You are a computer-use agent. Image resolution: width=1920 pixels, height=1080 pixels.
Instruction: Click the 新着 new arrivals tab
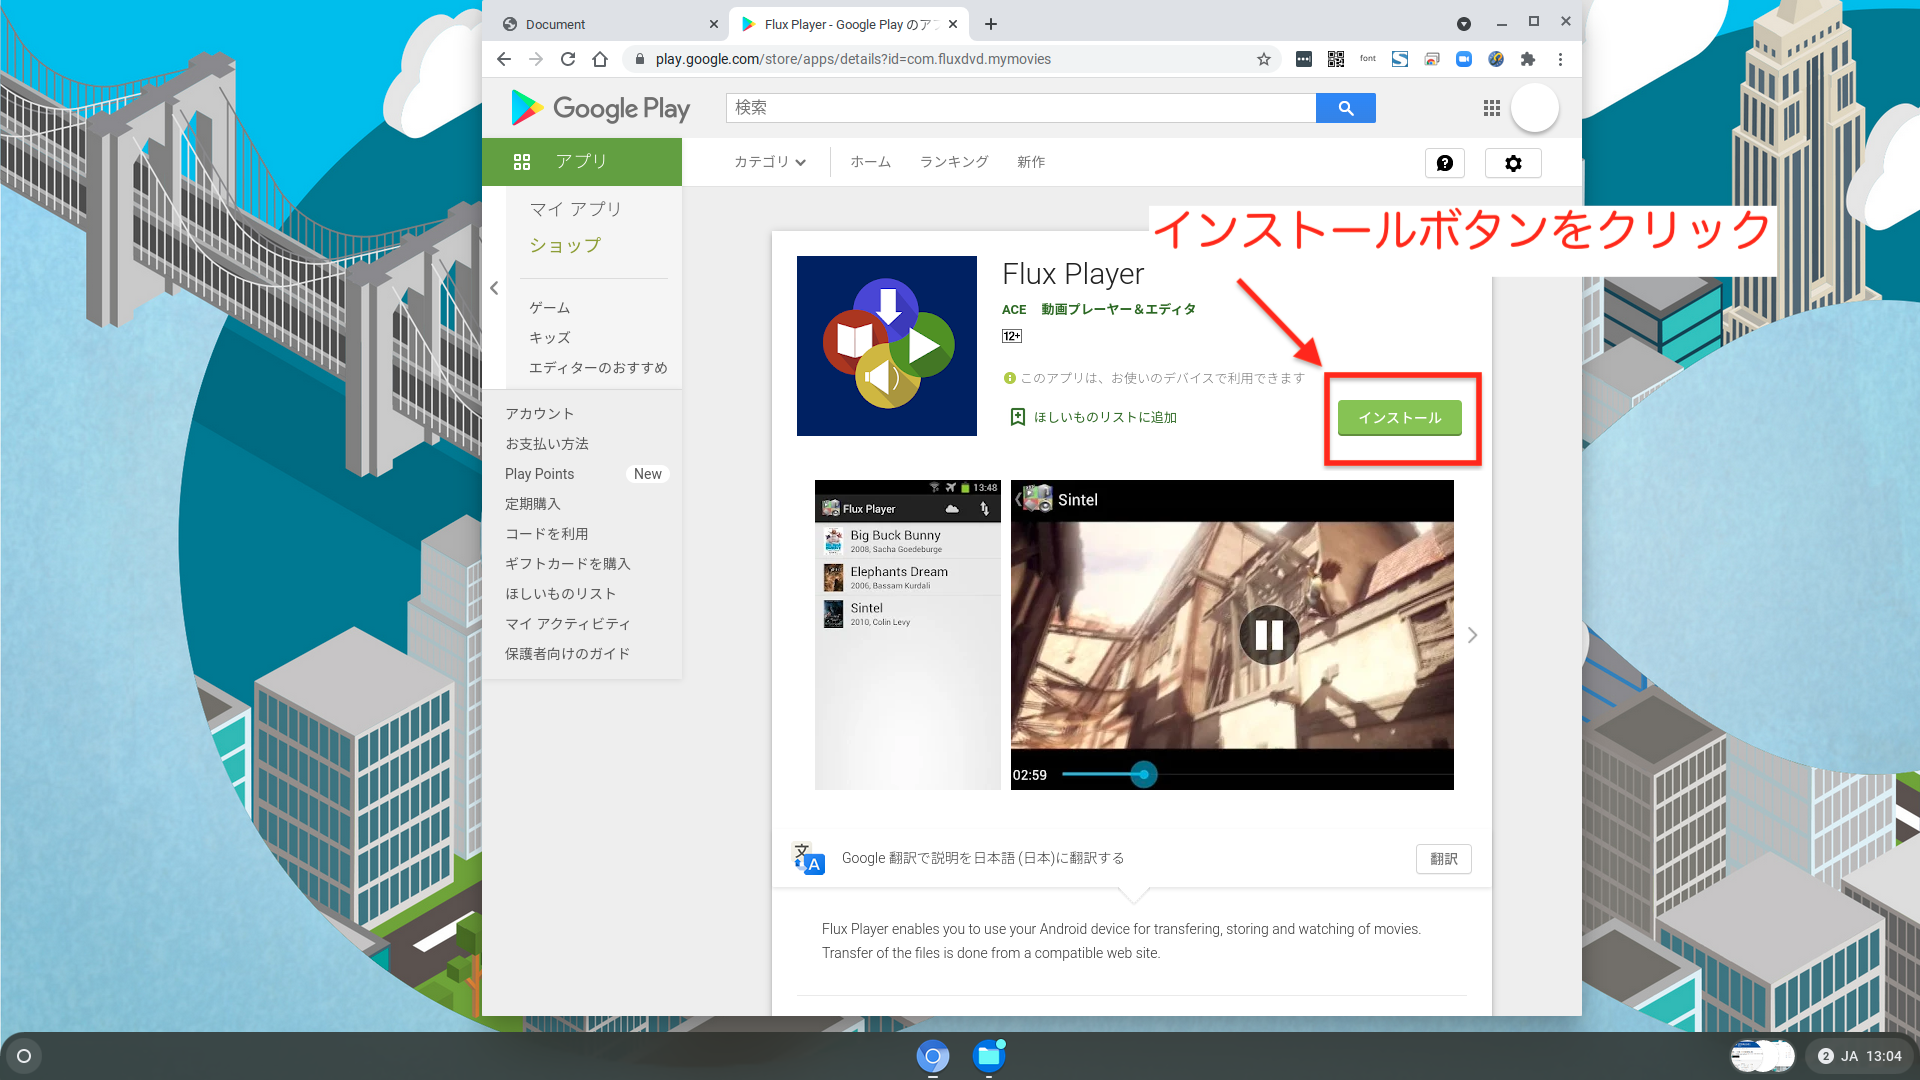click(1031, 161)
